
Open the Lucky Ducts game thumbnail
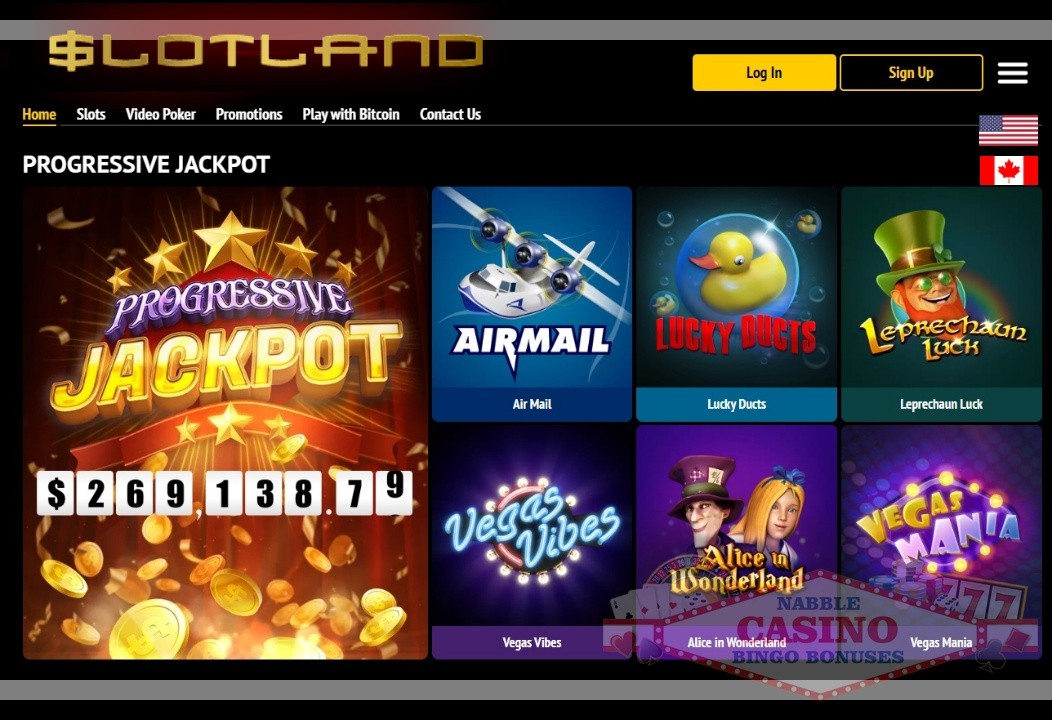pos(736,304)
